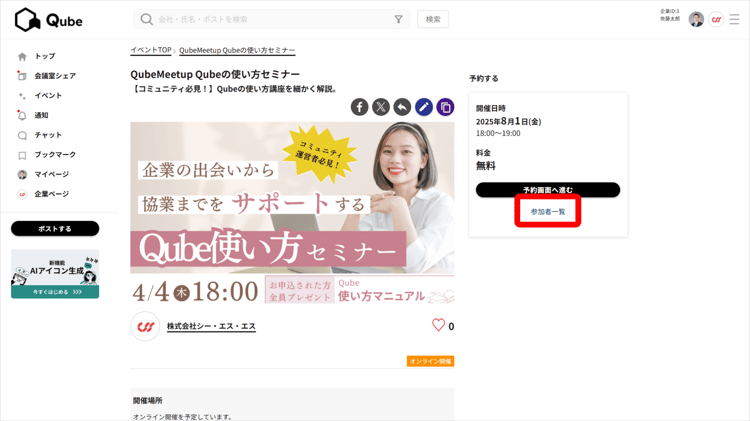750x421 pixels.
Task: Open 企業ページ from sidebar
Action: point(52,194)
